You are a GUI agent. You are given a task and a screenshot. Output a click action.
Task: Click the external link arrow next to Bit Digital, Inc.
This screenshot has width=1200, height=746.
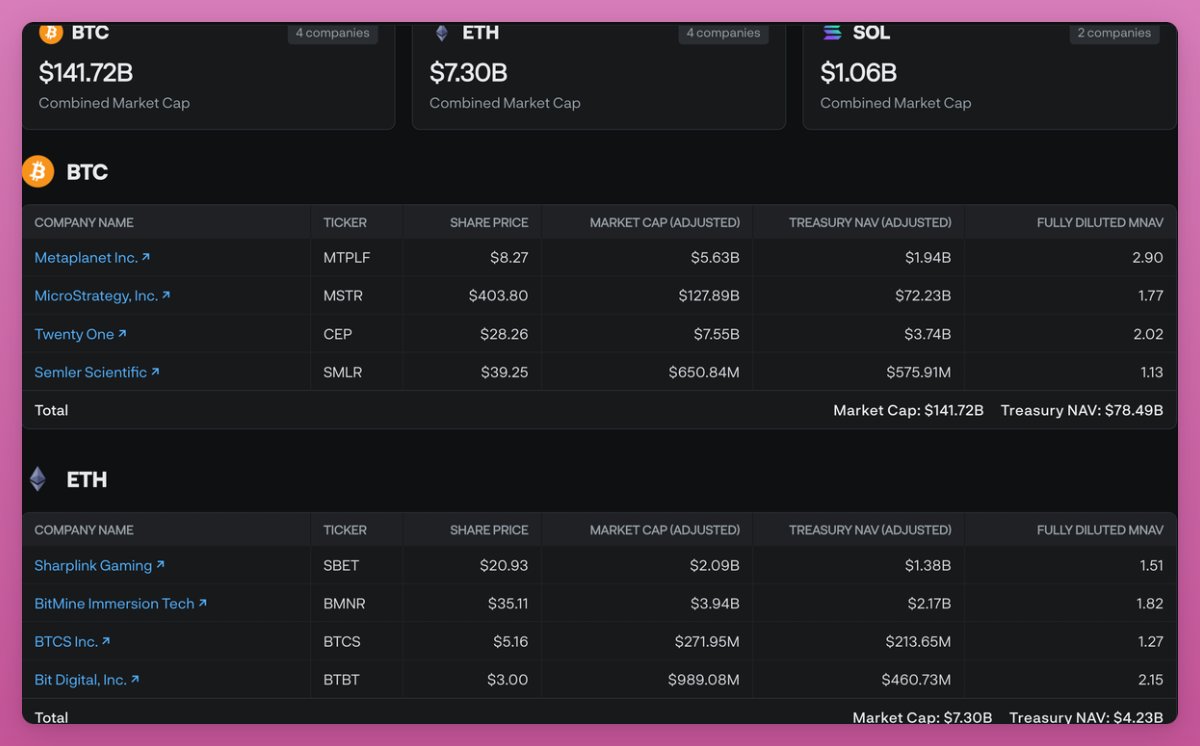[135, 679]
